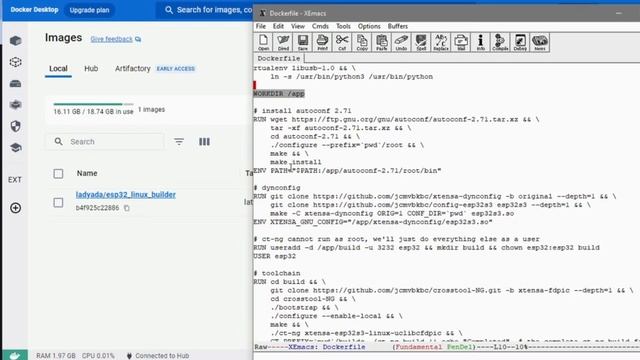Image resolution: width=640 pixels, height=360 pixels.
Task: Run the Spell check toolbar icon
Action: point(421,42)
